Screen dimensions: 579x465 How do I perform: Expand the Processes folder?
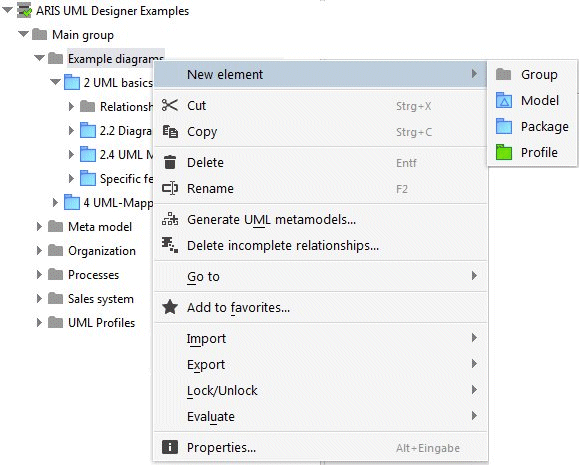click(x=39, y=274)
